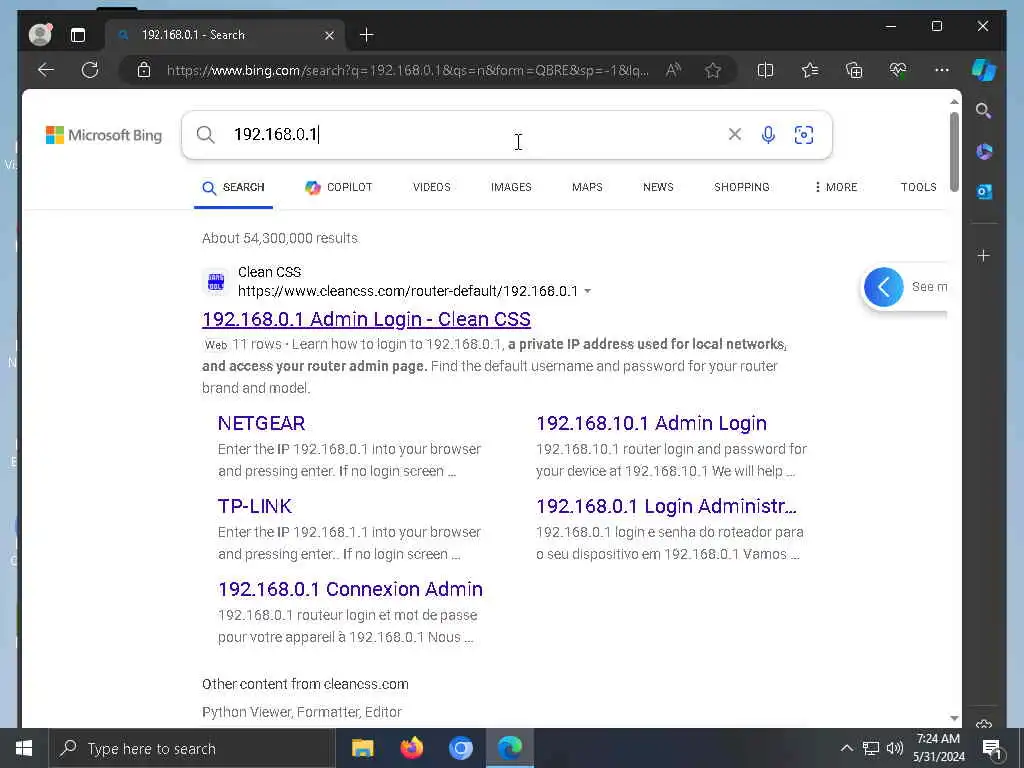This screenshot has width=1024, height=768.
Task: Click the Bing search magnifier icon
Action: 206,135
